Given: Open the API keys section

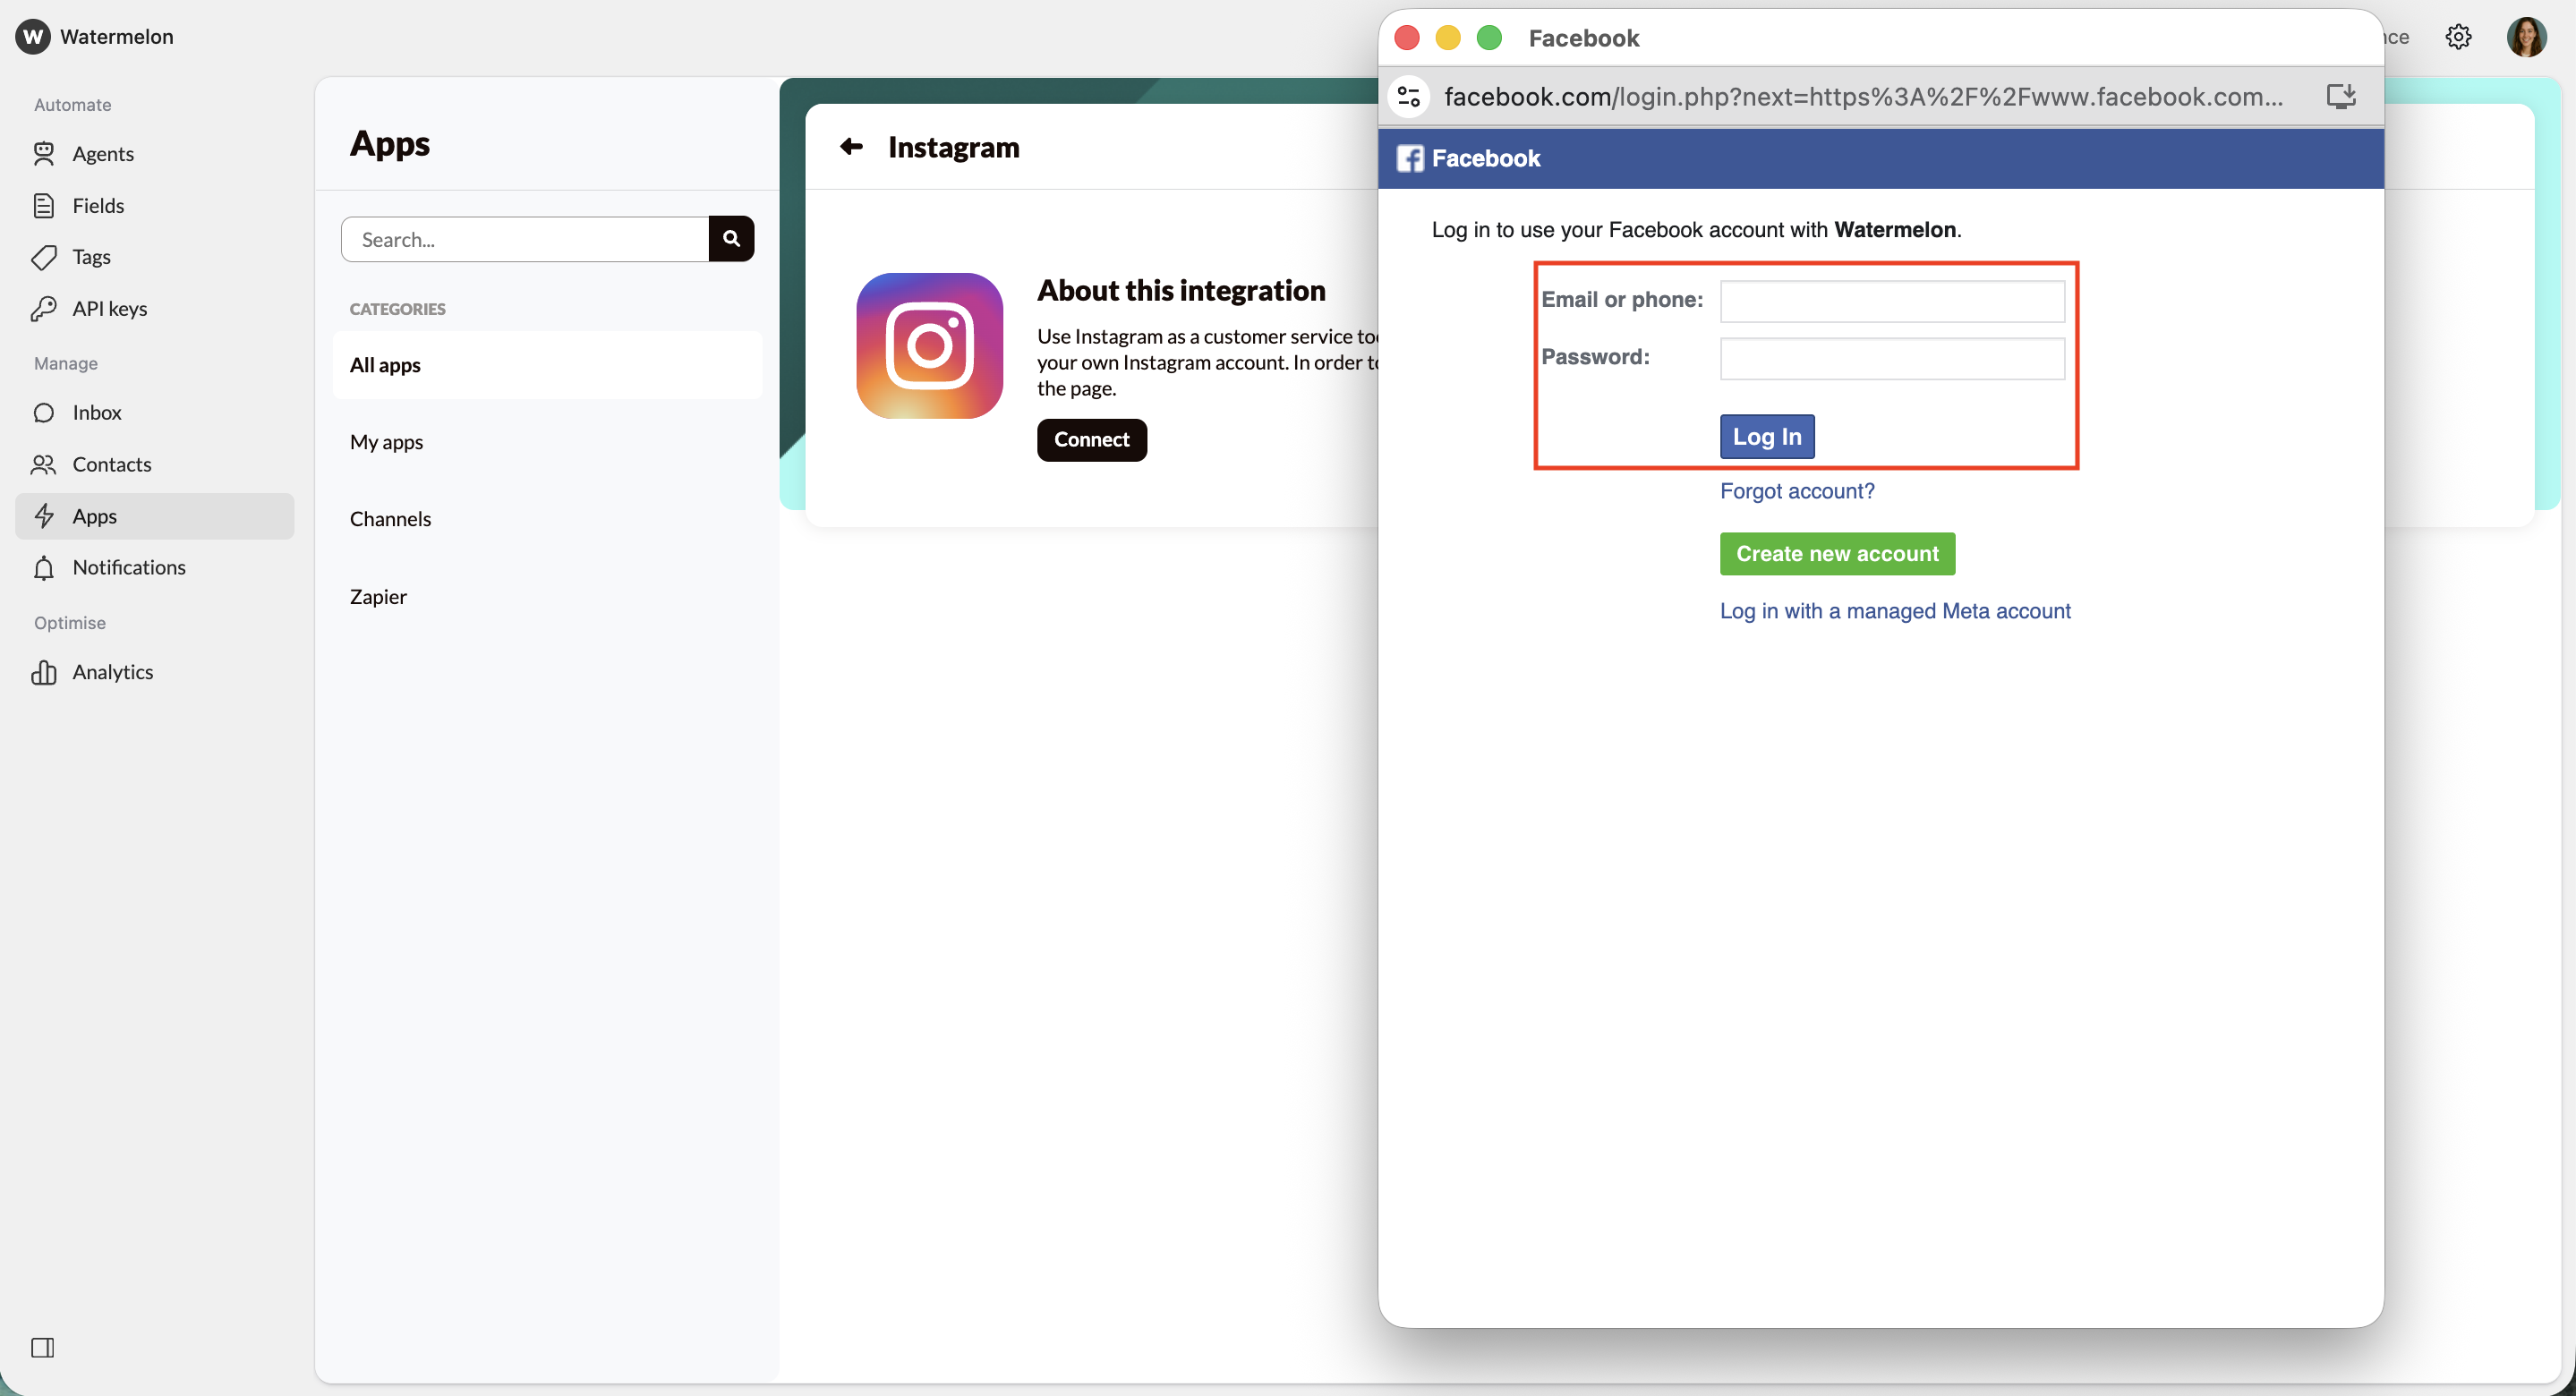Looking at the screenshot, I should (109, 308).
